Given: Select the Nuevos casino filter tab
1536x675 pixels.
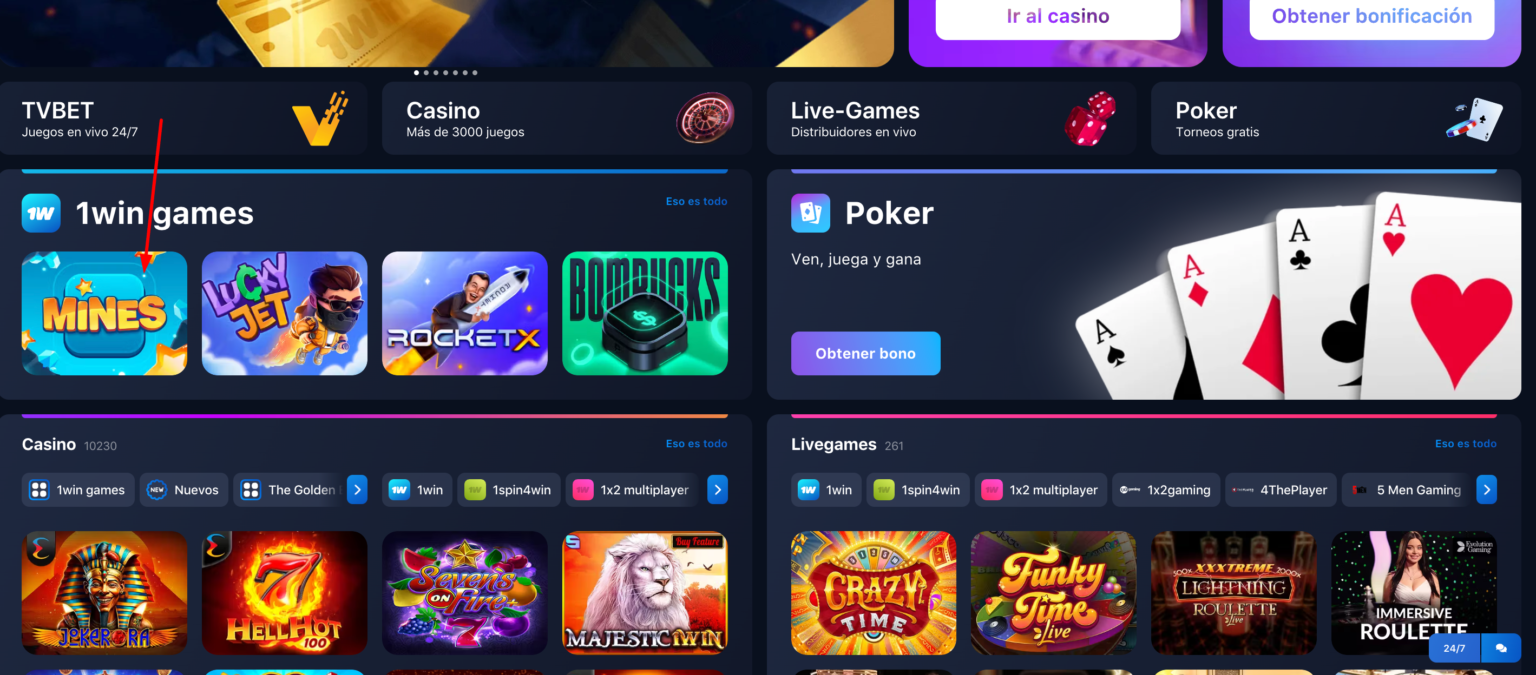Looking at the screenshot, I should [x=184, y=490].
